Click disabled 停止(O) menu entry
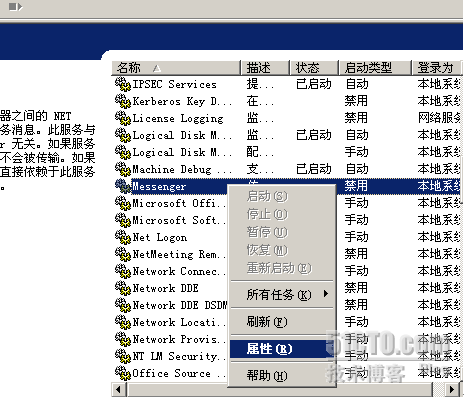 click(x=282, y=214)
